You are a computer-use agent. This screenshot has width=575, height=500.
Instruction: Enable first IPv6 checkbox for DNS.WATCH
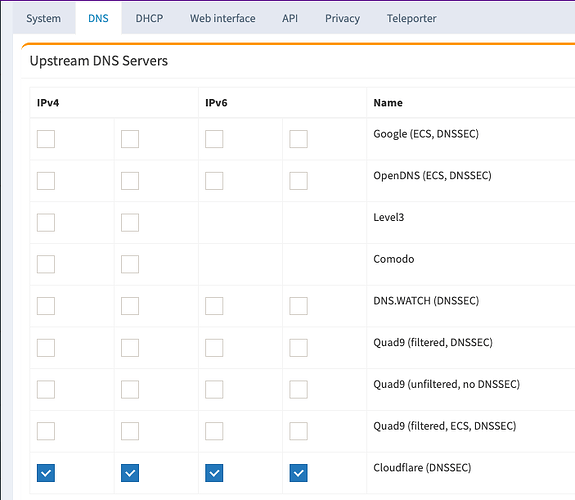point(214,306)
